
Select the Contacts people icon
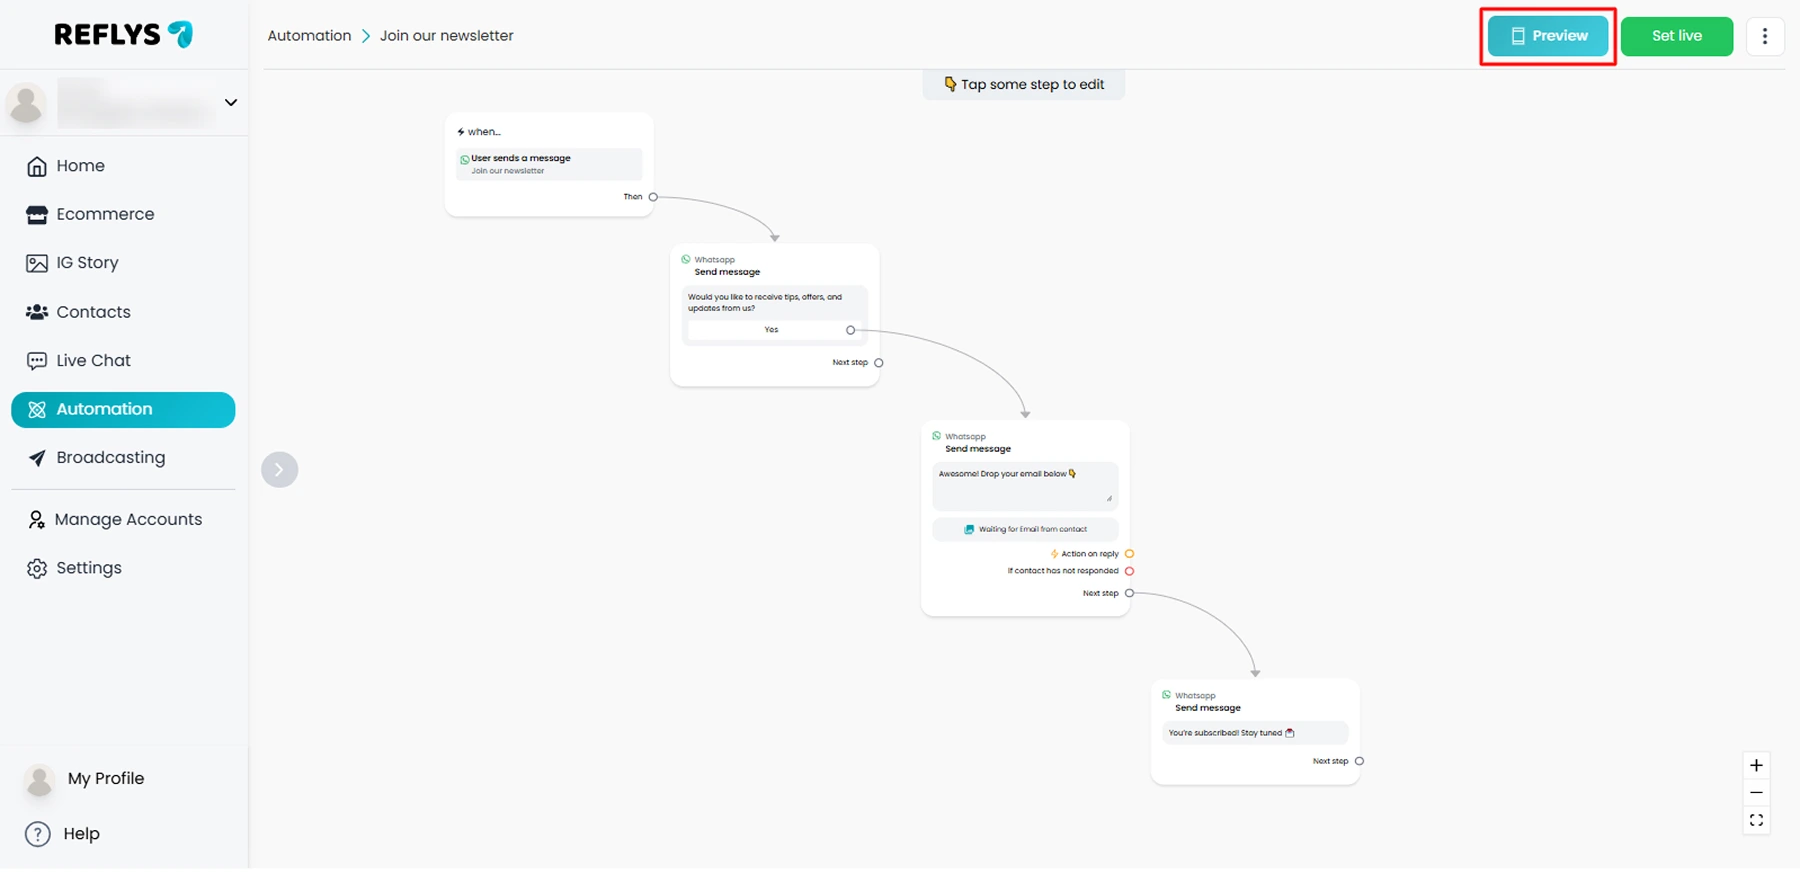[x=37, y=312]
